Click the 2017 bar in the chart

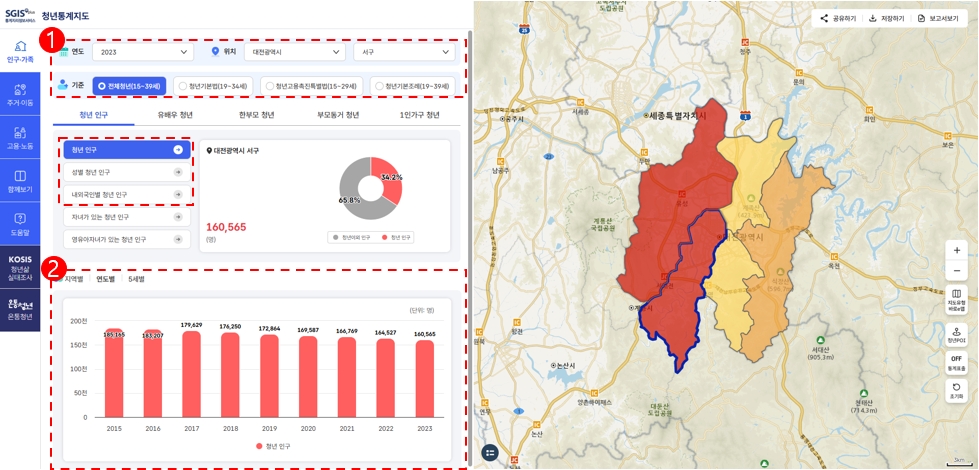[191, 373]
